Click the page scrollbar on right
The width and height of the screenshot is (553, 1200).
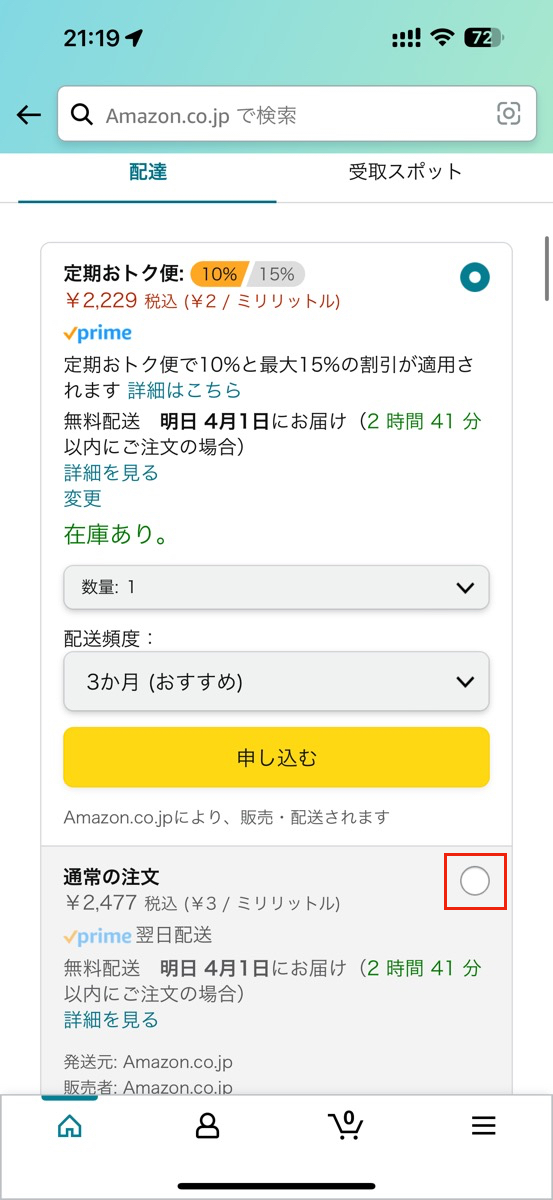547,268
